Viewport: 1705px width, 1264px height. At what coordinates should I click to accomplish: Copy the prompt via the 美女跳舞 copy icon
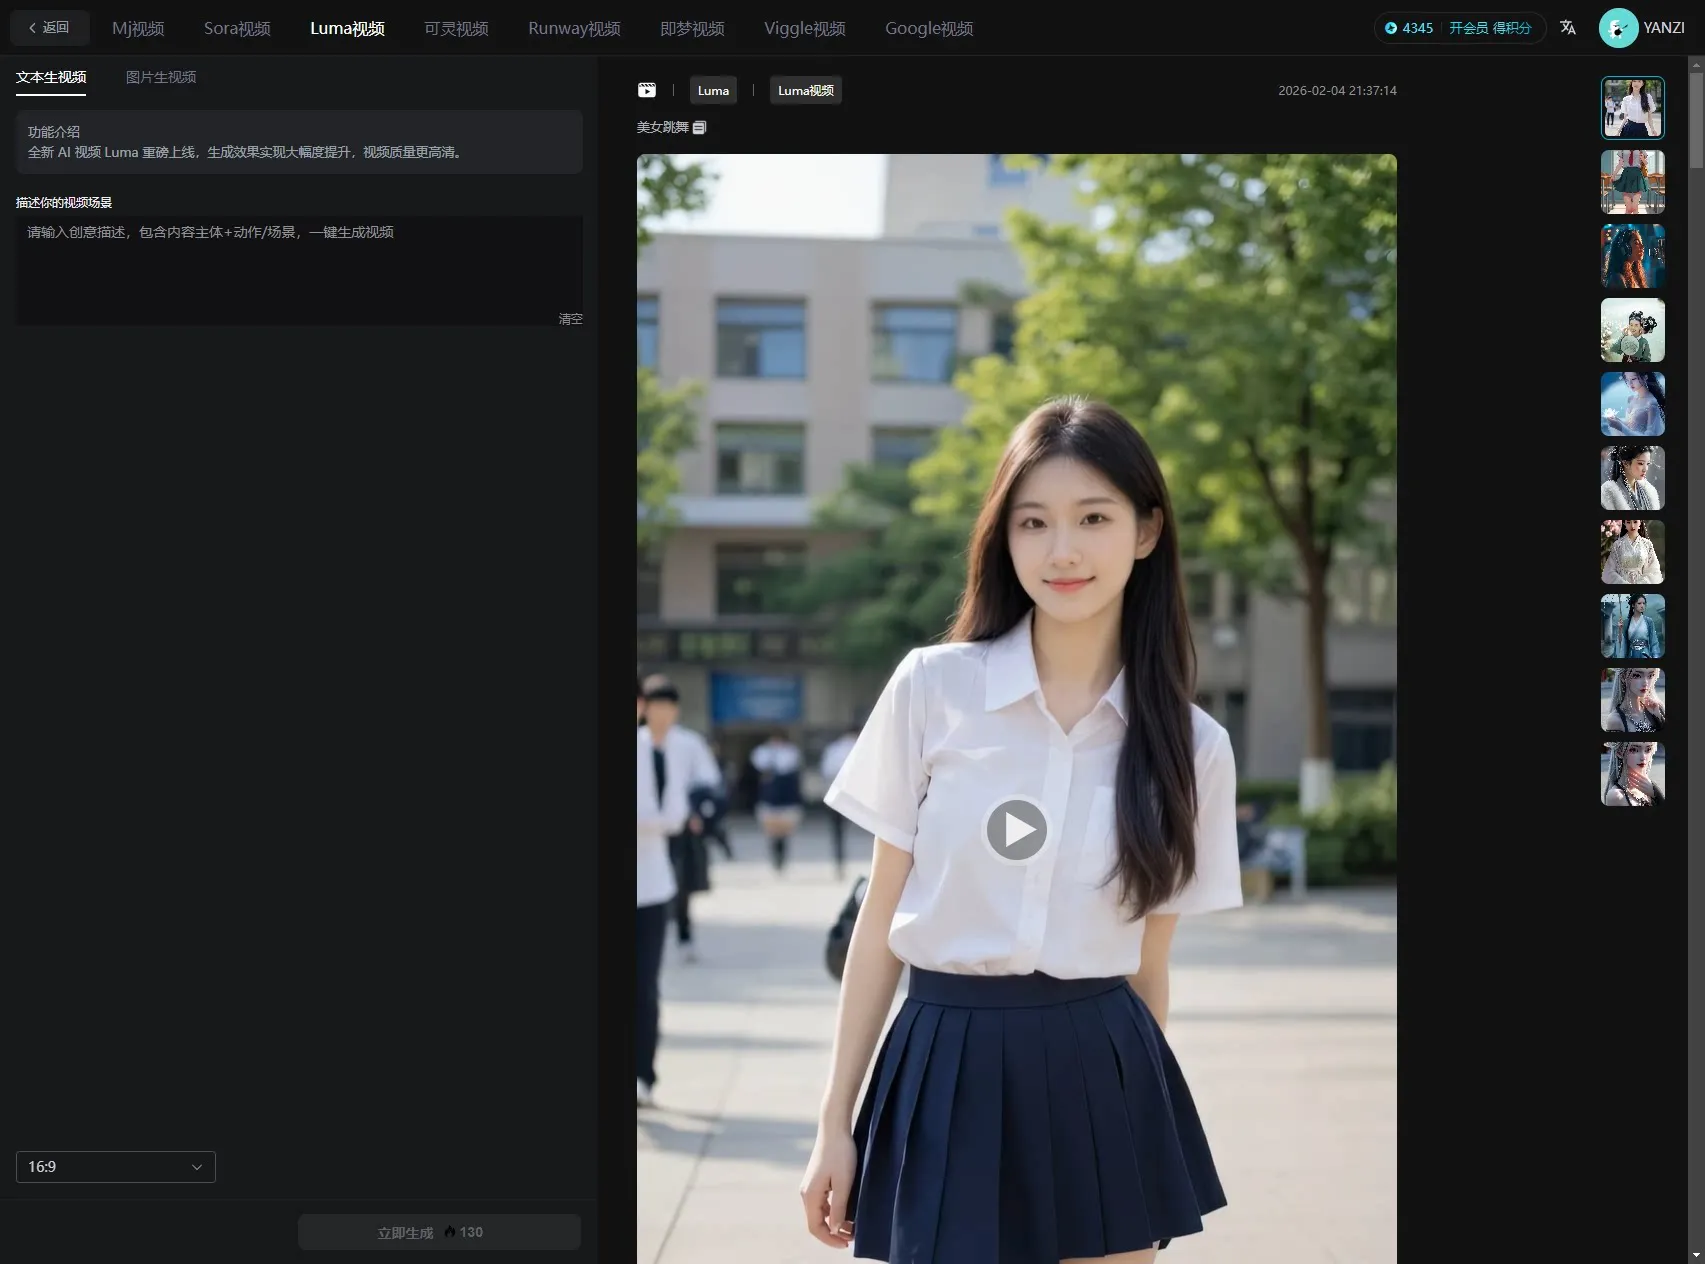point(699,127)
